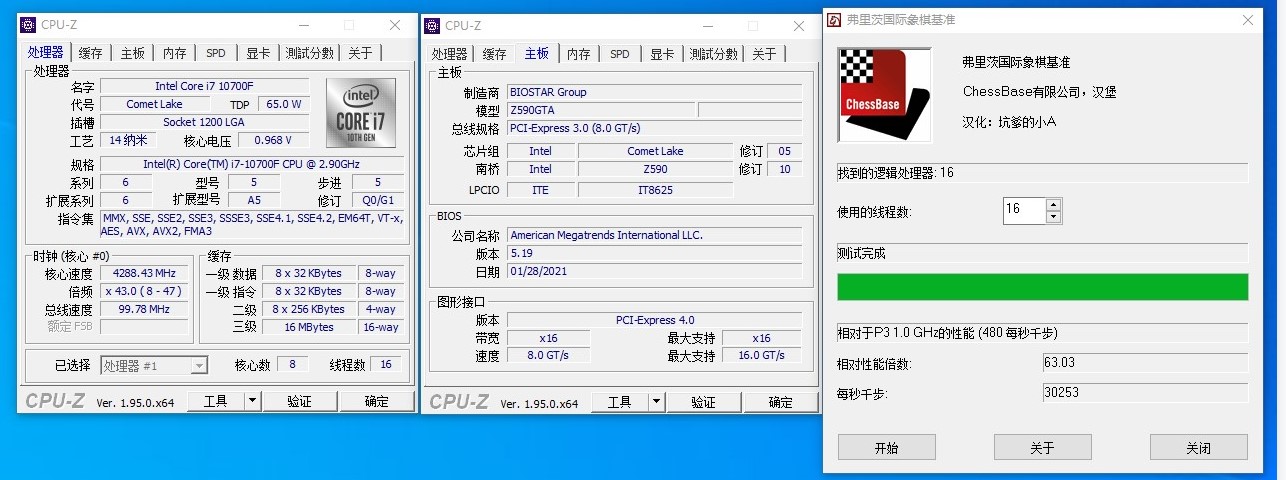This screenshot has width=1286, height=480.
Task: Click TDP value 65.0 W
Action: coord(283,104)
